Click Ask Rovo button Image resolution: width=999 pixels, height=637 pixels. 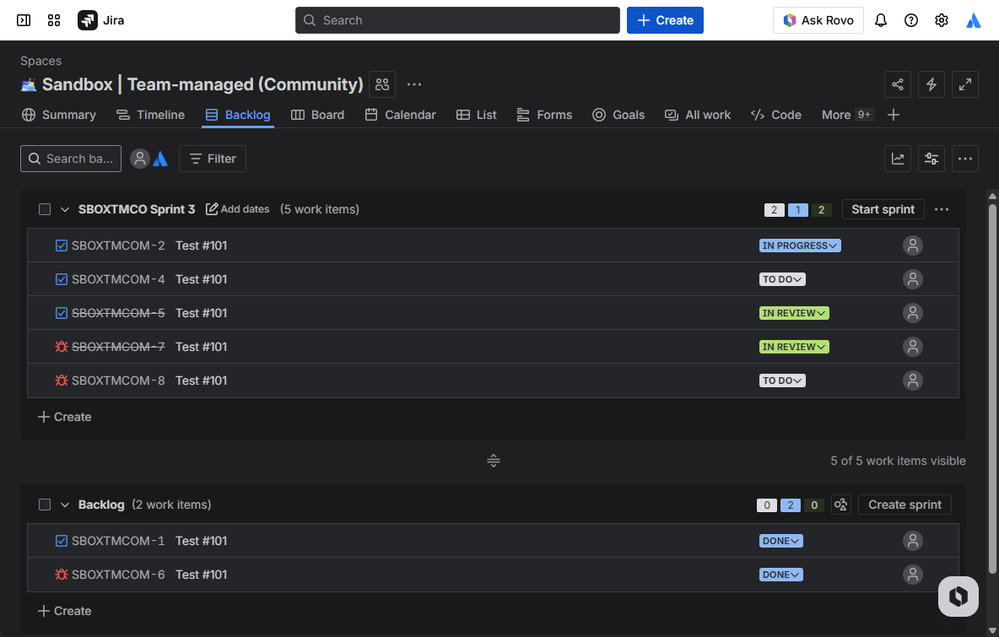(x=818, y=20)
